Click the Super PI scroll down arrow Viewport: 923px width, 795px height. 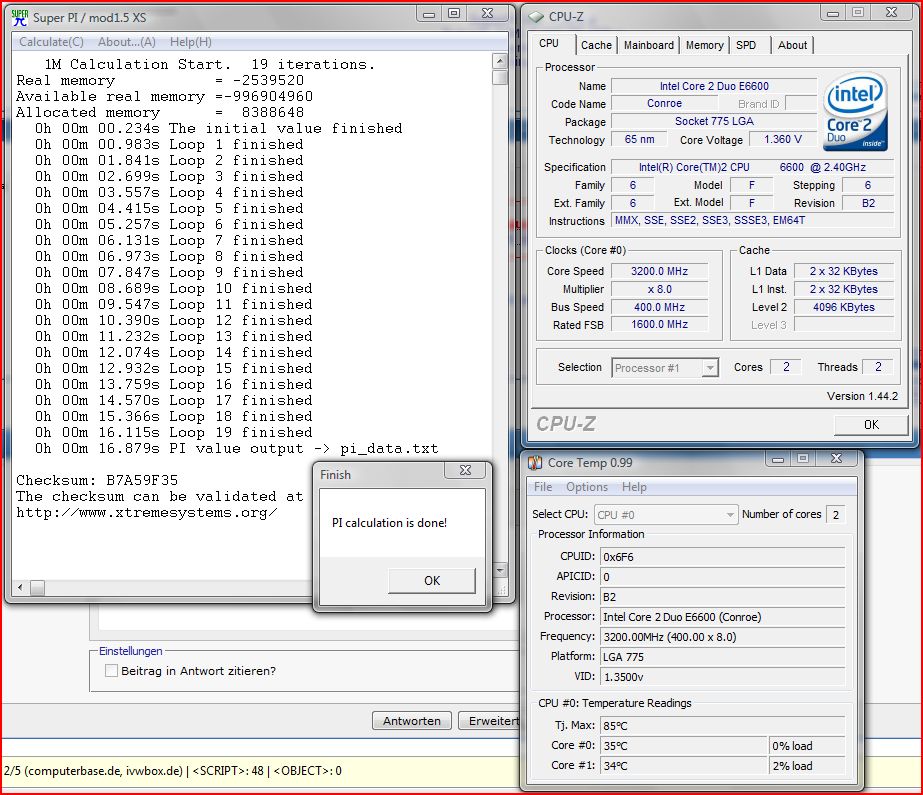(500, 570)
